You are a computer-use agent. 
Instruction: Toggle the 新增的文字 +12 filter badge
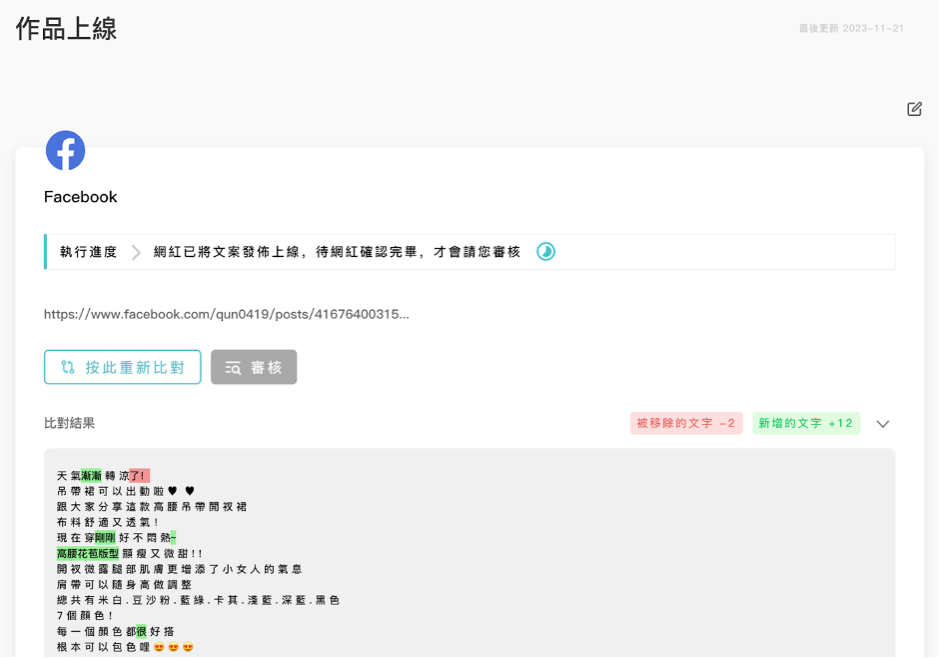tap(805, 424)
